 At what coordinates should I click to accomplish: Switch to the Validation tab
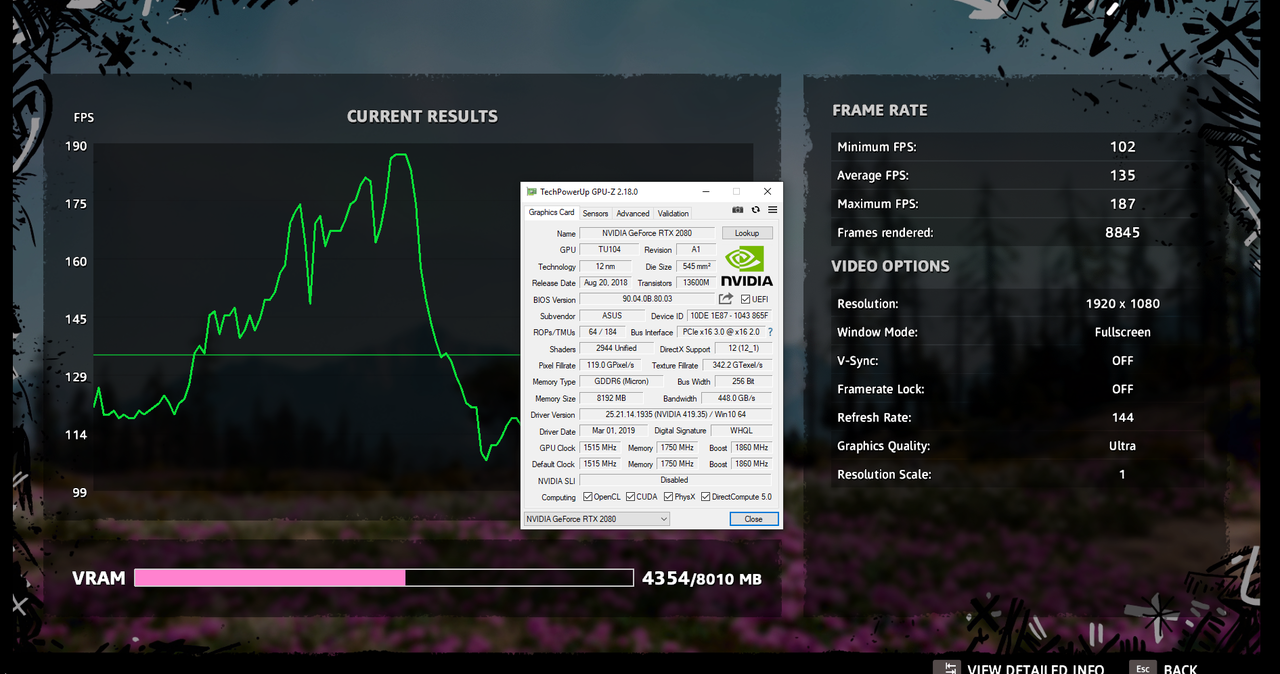click(673, 213)
